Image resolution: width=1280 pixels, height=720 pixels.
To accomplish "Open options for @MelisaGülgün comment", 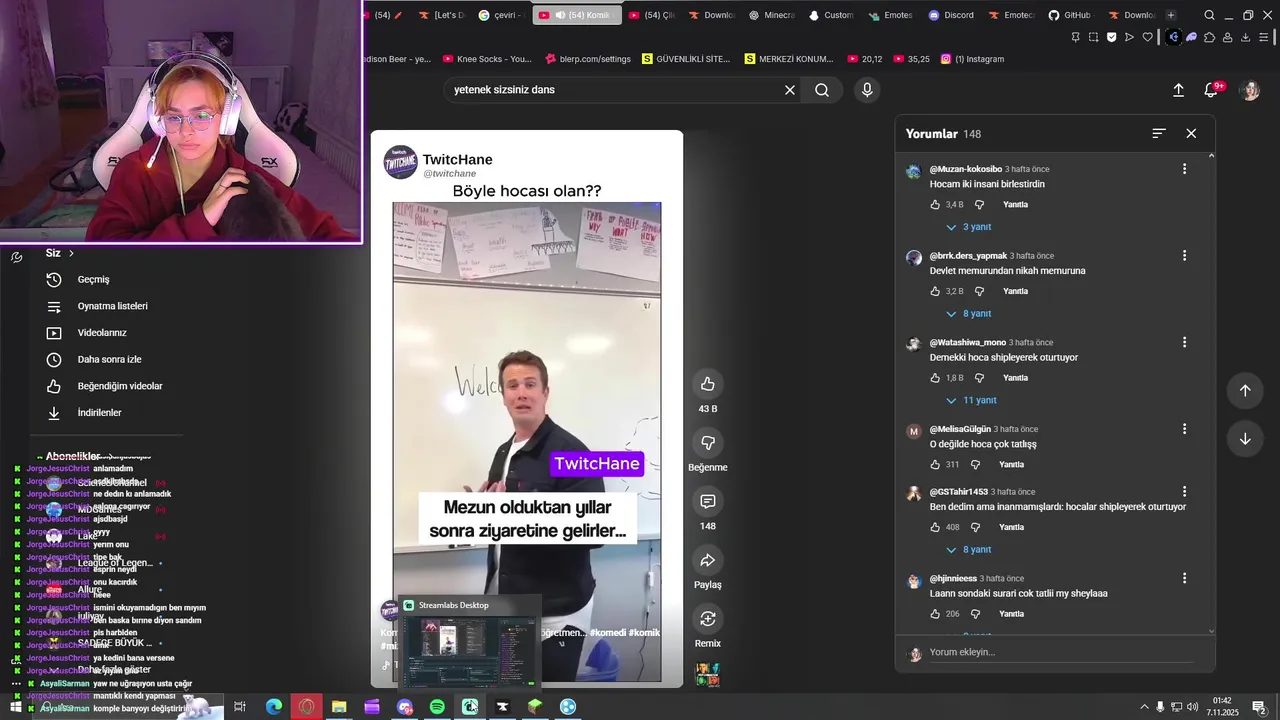I will point(1184,429).
